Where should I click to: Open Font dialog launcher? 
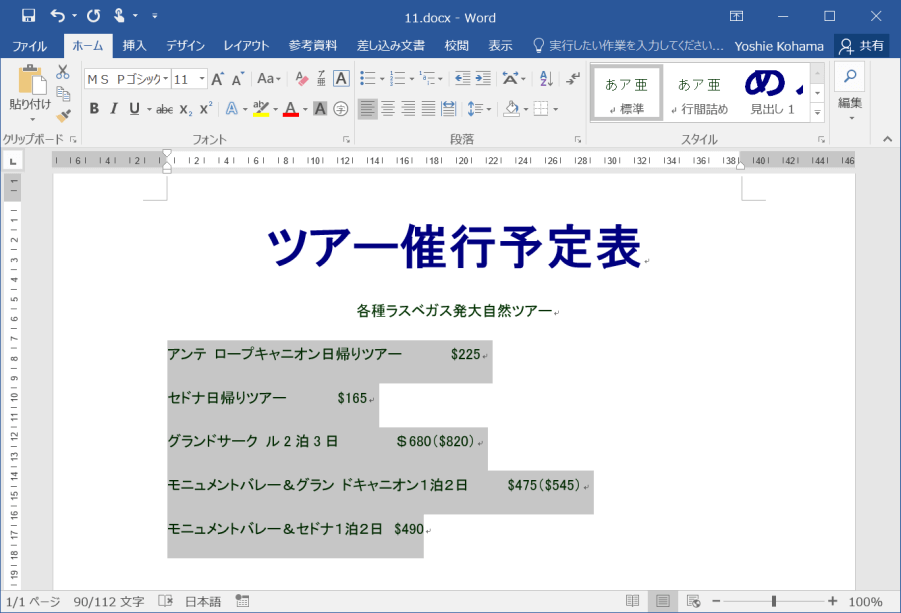(346, 140)
